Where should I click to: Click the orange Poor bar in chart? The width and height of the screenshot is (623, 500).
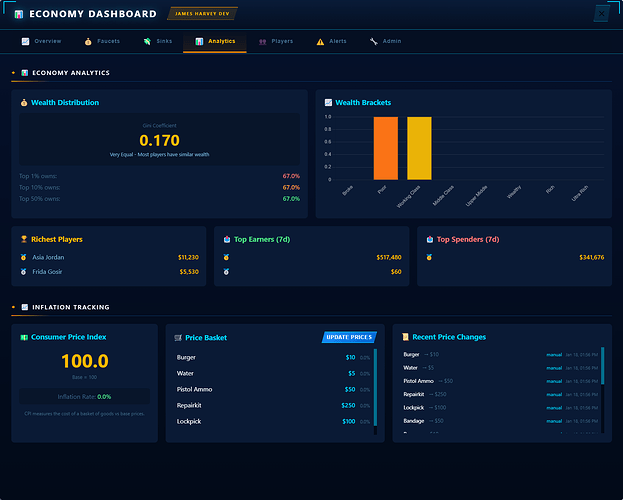click(385, 148)
